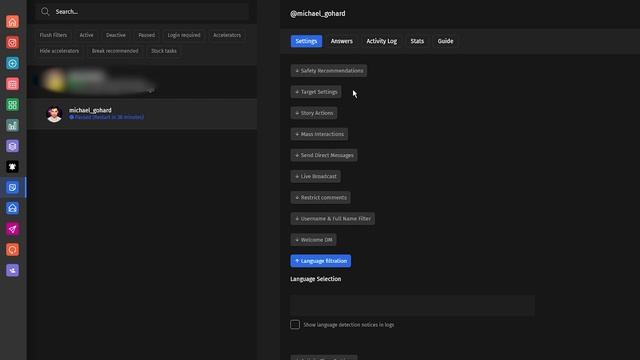This screenshot has width=640, height=360.
Task: Toggle the Break recommended filter
Action: pos(115,51)
